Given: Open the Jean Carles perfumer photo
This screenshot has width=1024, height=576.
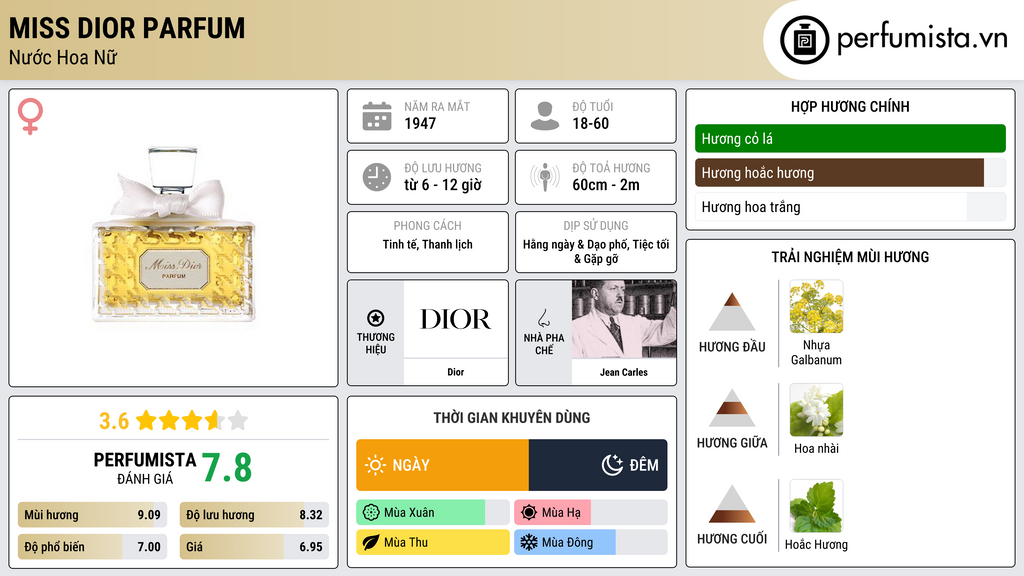Looking at the screenshot, I should click(x=624, y=319).
